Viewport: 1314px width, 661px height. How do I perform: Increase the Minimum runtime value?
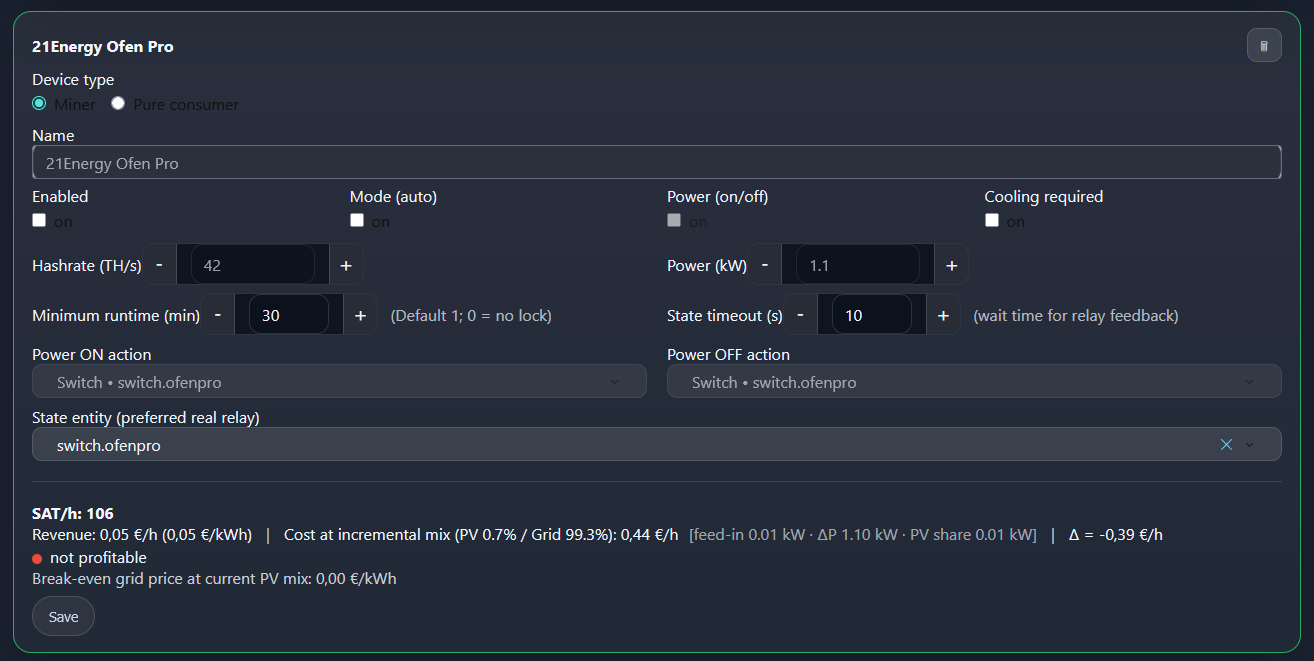361,315
